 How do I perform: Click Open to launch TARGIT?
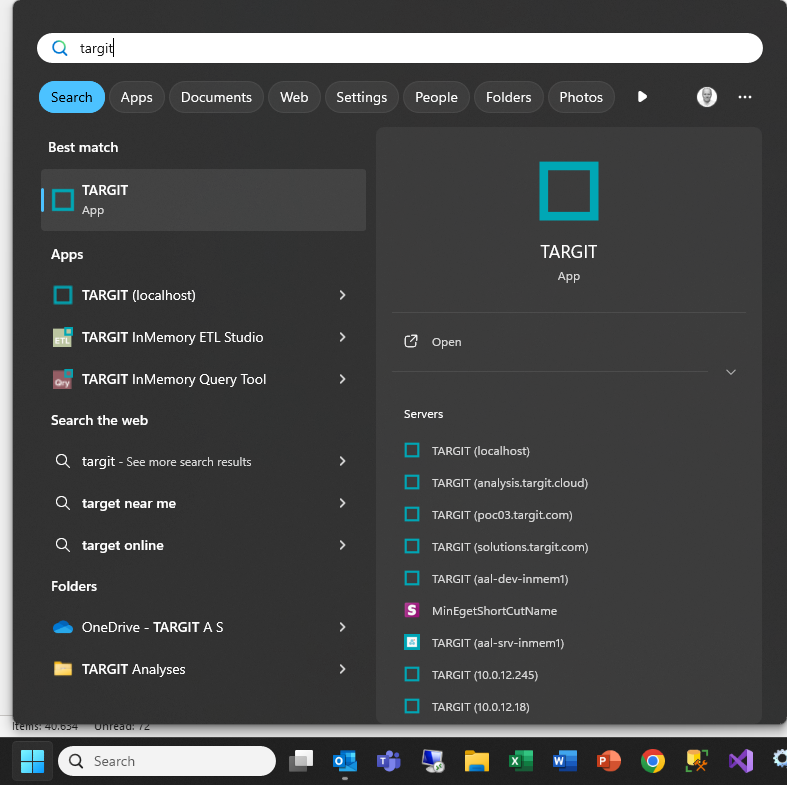(x=446, y=342)
